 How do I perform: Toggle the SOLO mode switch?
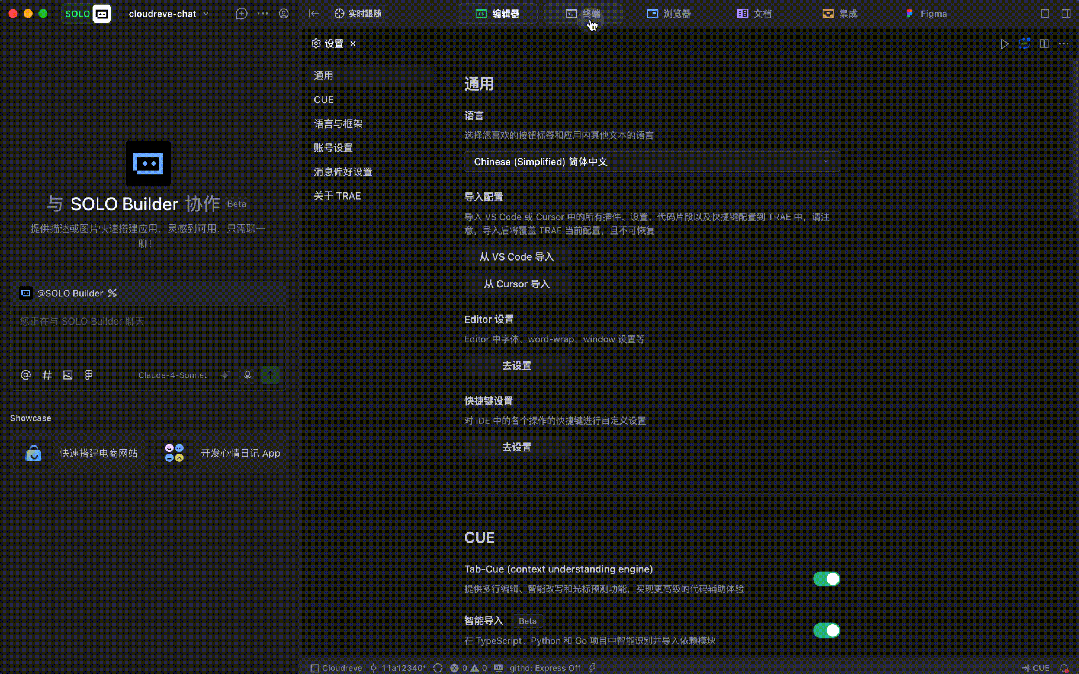[87, 14]
